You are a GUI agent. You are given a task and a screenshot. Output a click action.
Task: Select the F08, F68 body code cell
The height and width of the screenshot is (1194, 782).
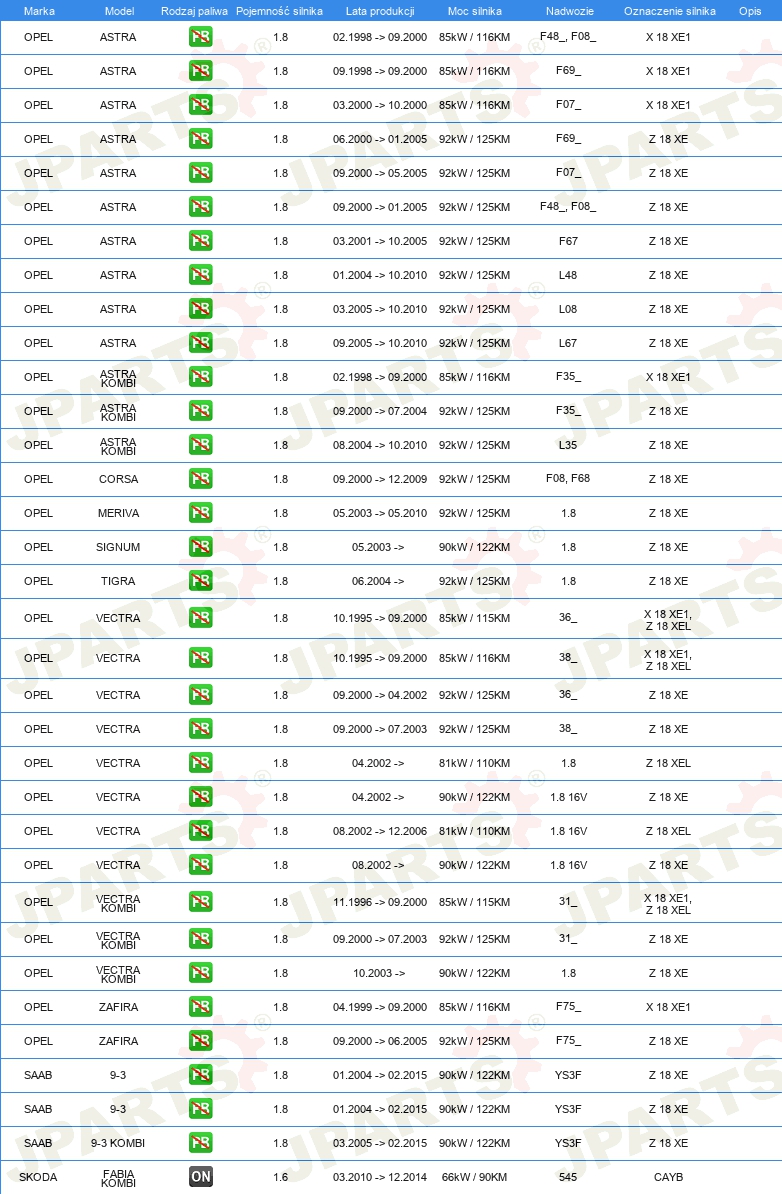tap(568, 478)
